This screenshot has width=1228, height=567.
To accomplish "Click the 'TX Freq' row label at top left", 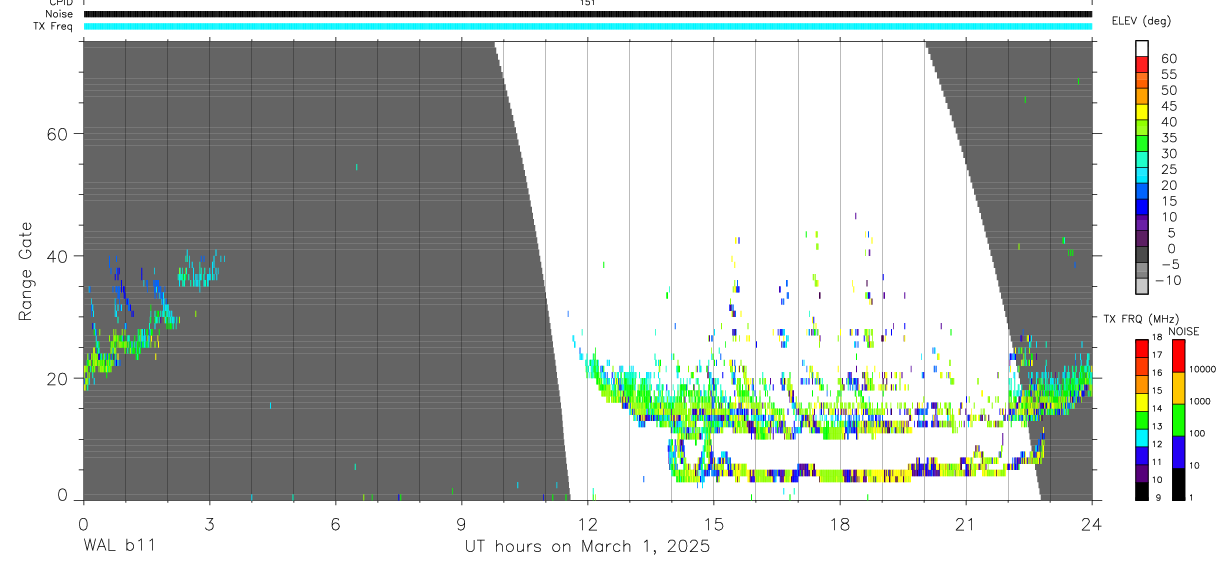I will (x=55, y=26).
